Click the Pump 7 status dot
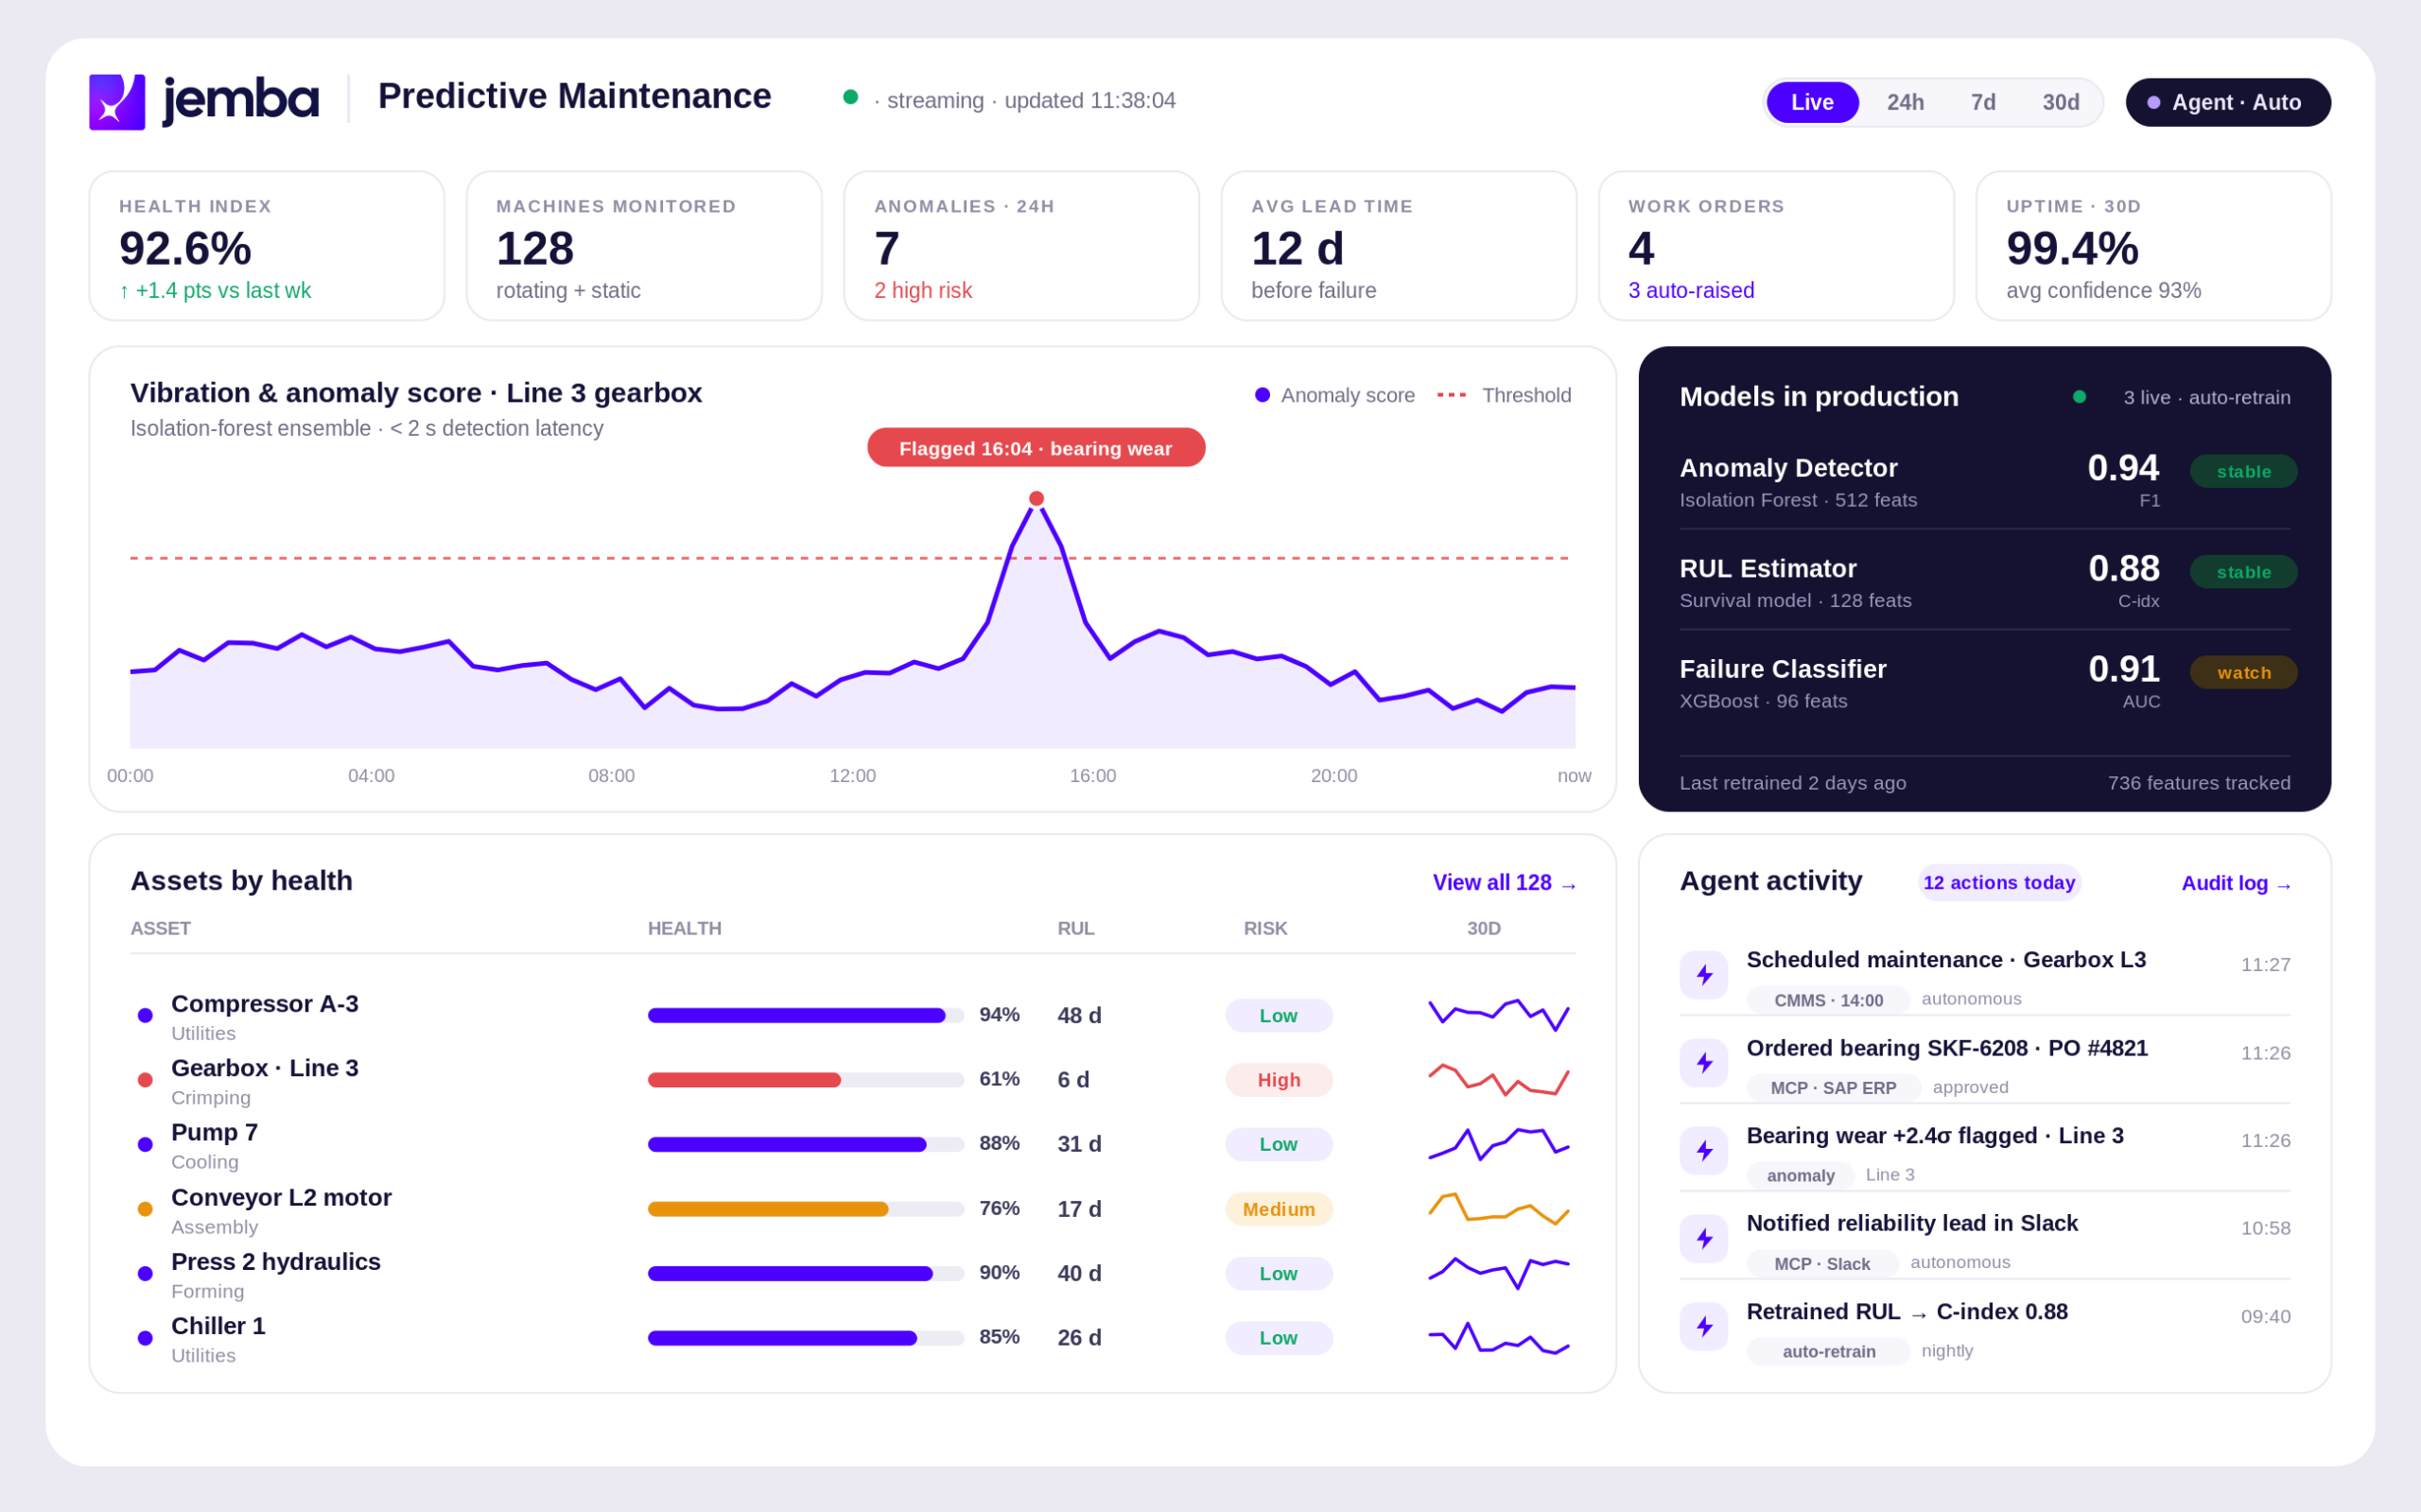 click(145, 1144)
